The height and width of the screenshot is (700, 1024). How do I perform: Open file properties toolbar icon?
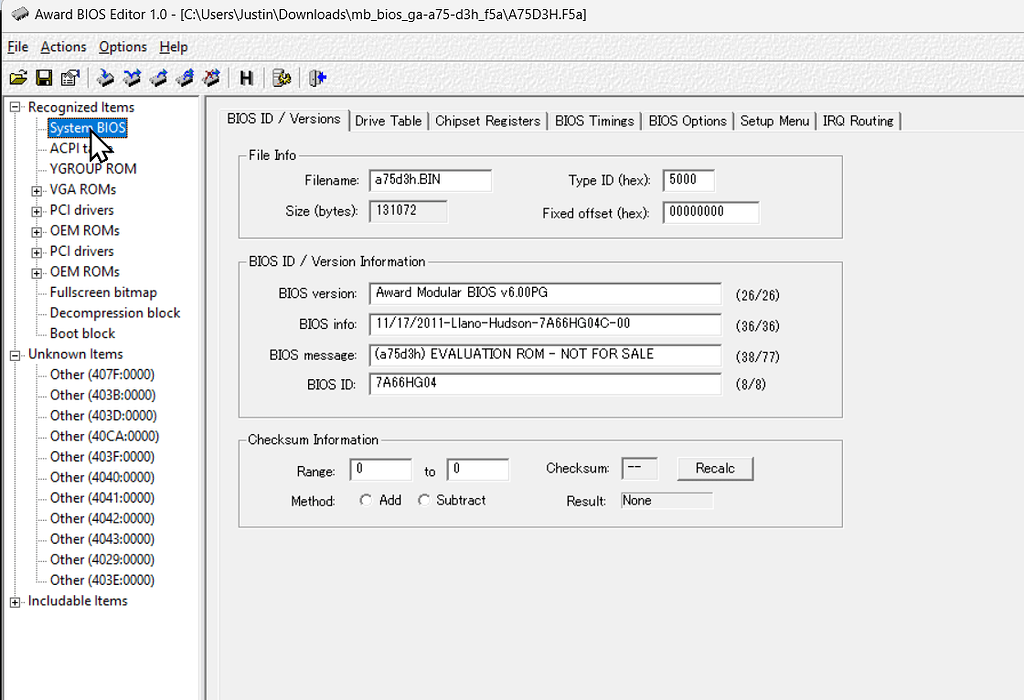pyautogui.click(x=69, y=77)
